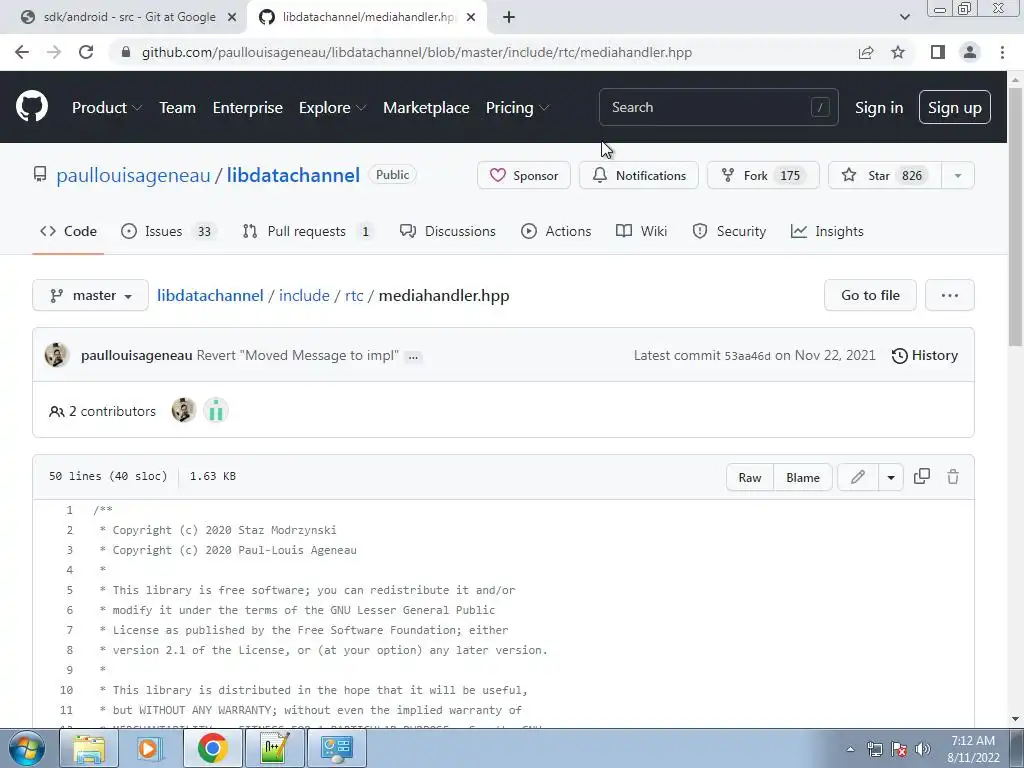Viewport: 1024px width, 768px height.
Task: Close the libdatachannel/mediahandler.hpp tab
Action: point(471,18)
